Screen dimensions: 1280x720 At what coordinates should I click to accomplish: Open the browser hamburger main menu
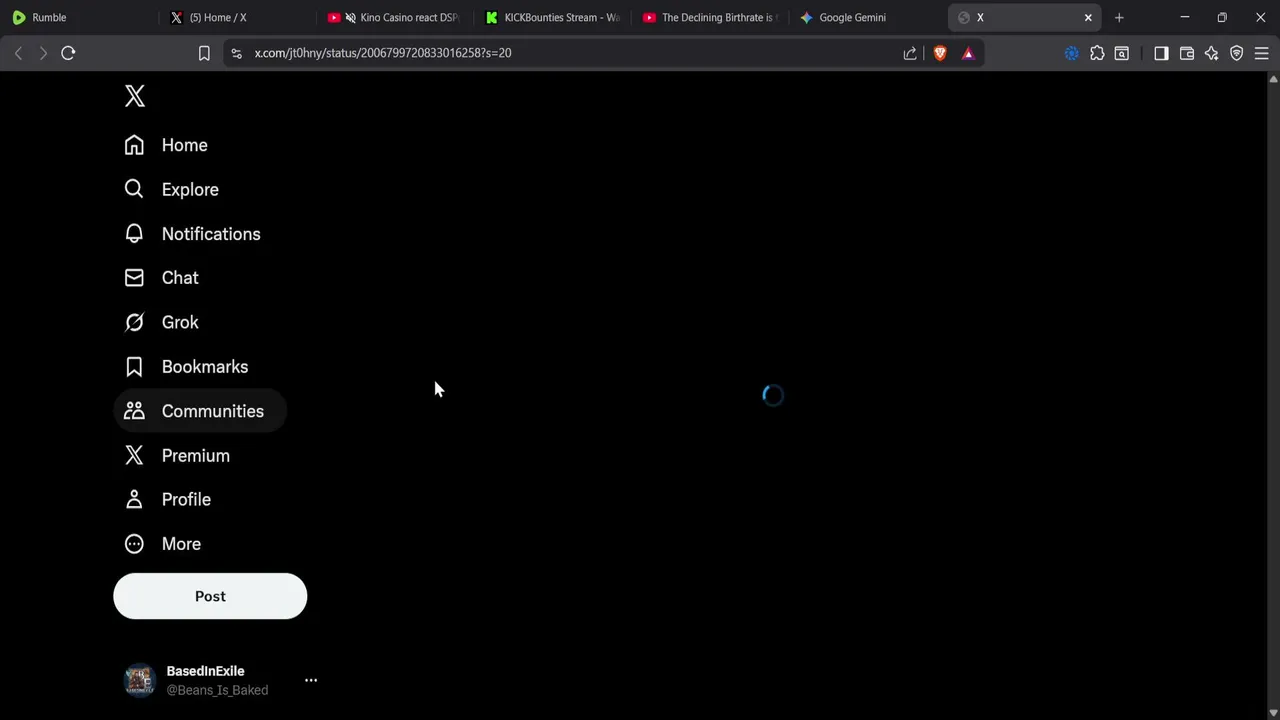(1262, 53)
